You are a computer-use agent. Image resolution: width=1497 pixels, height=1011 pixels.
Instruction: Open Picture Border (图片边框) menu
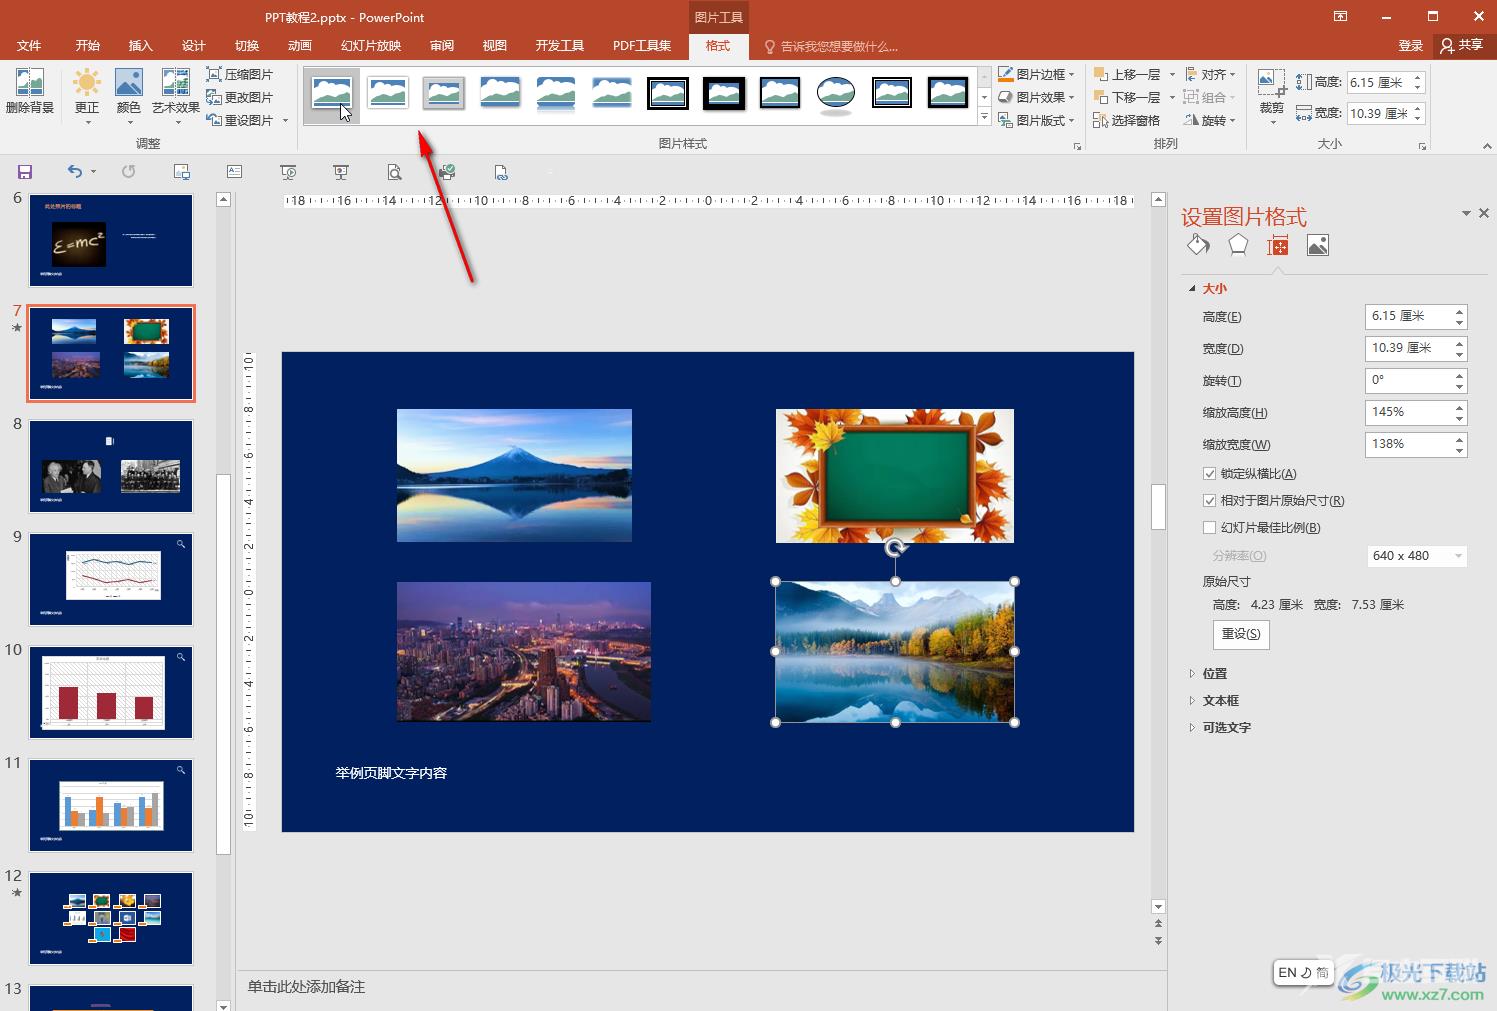click(1036, 74)
